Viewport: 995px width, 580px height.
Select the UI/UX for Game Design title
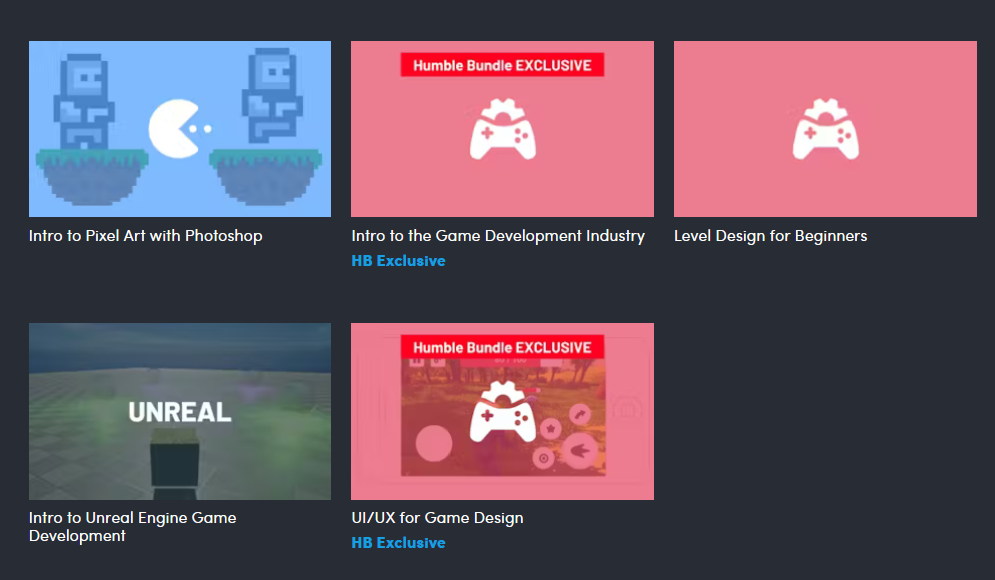(x=437, y=518)
